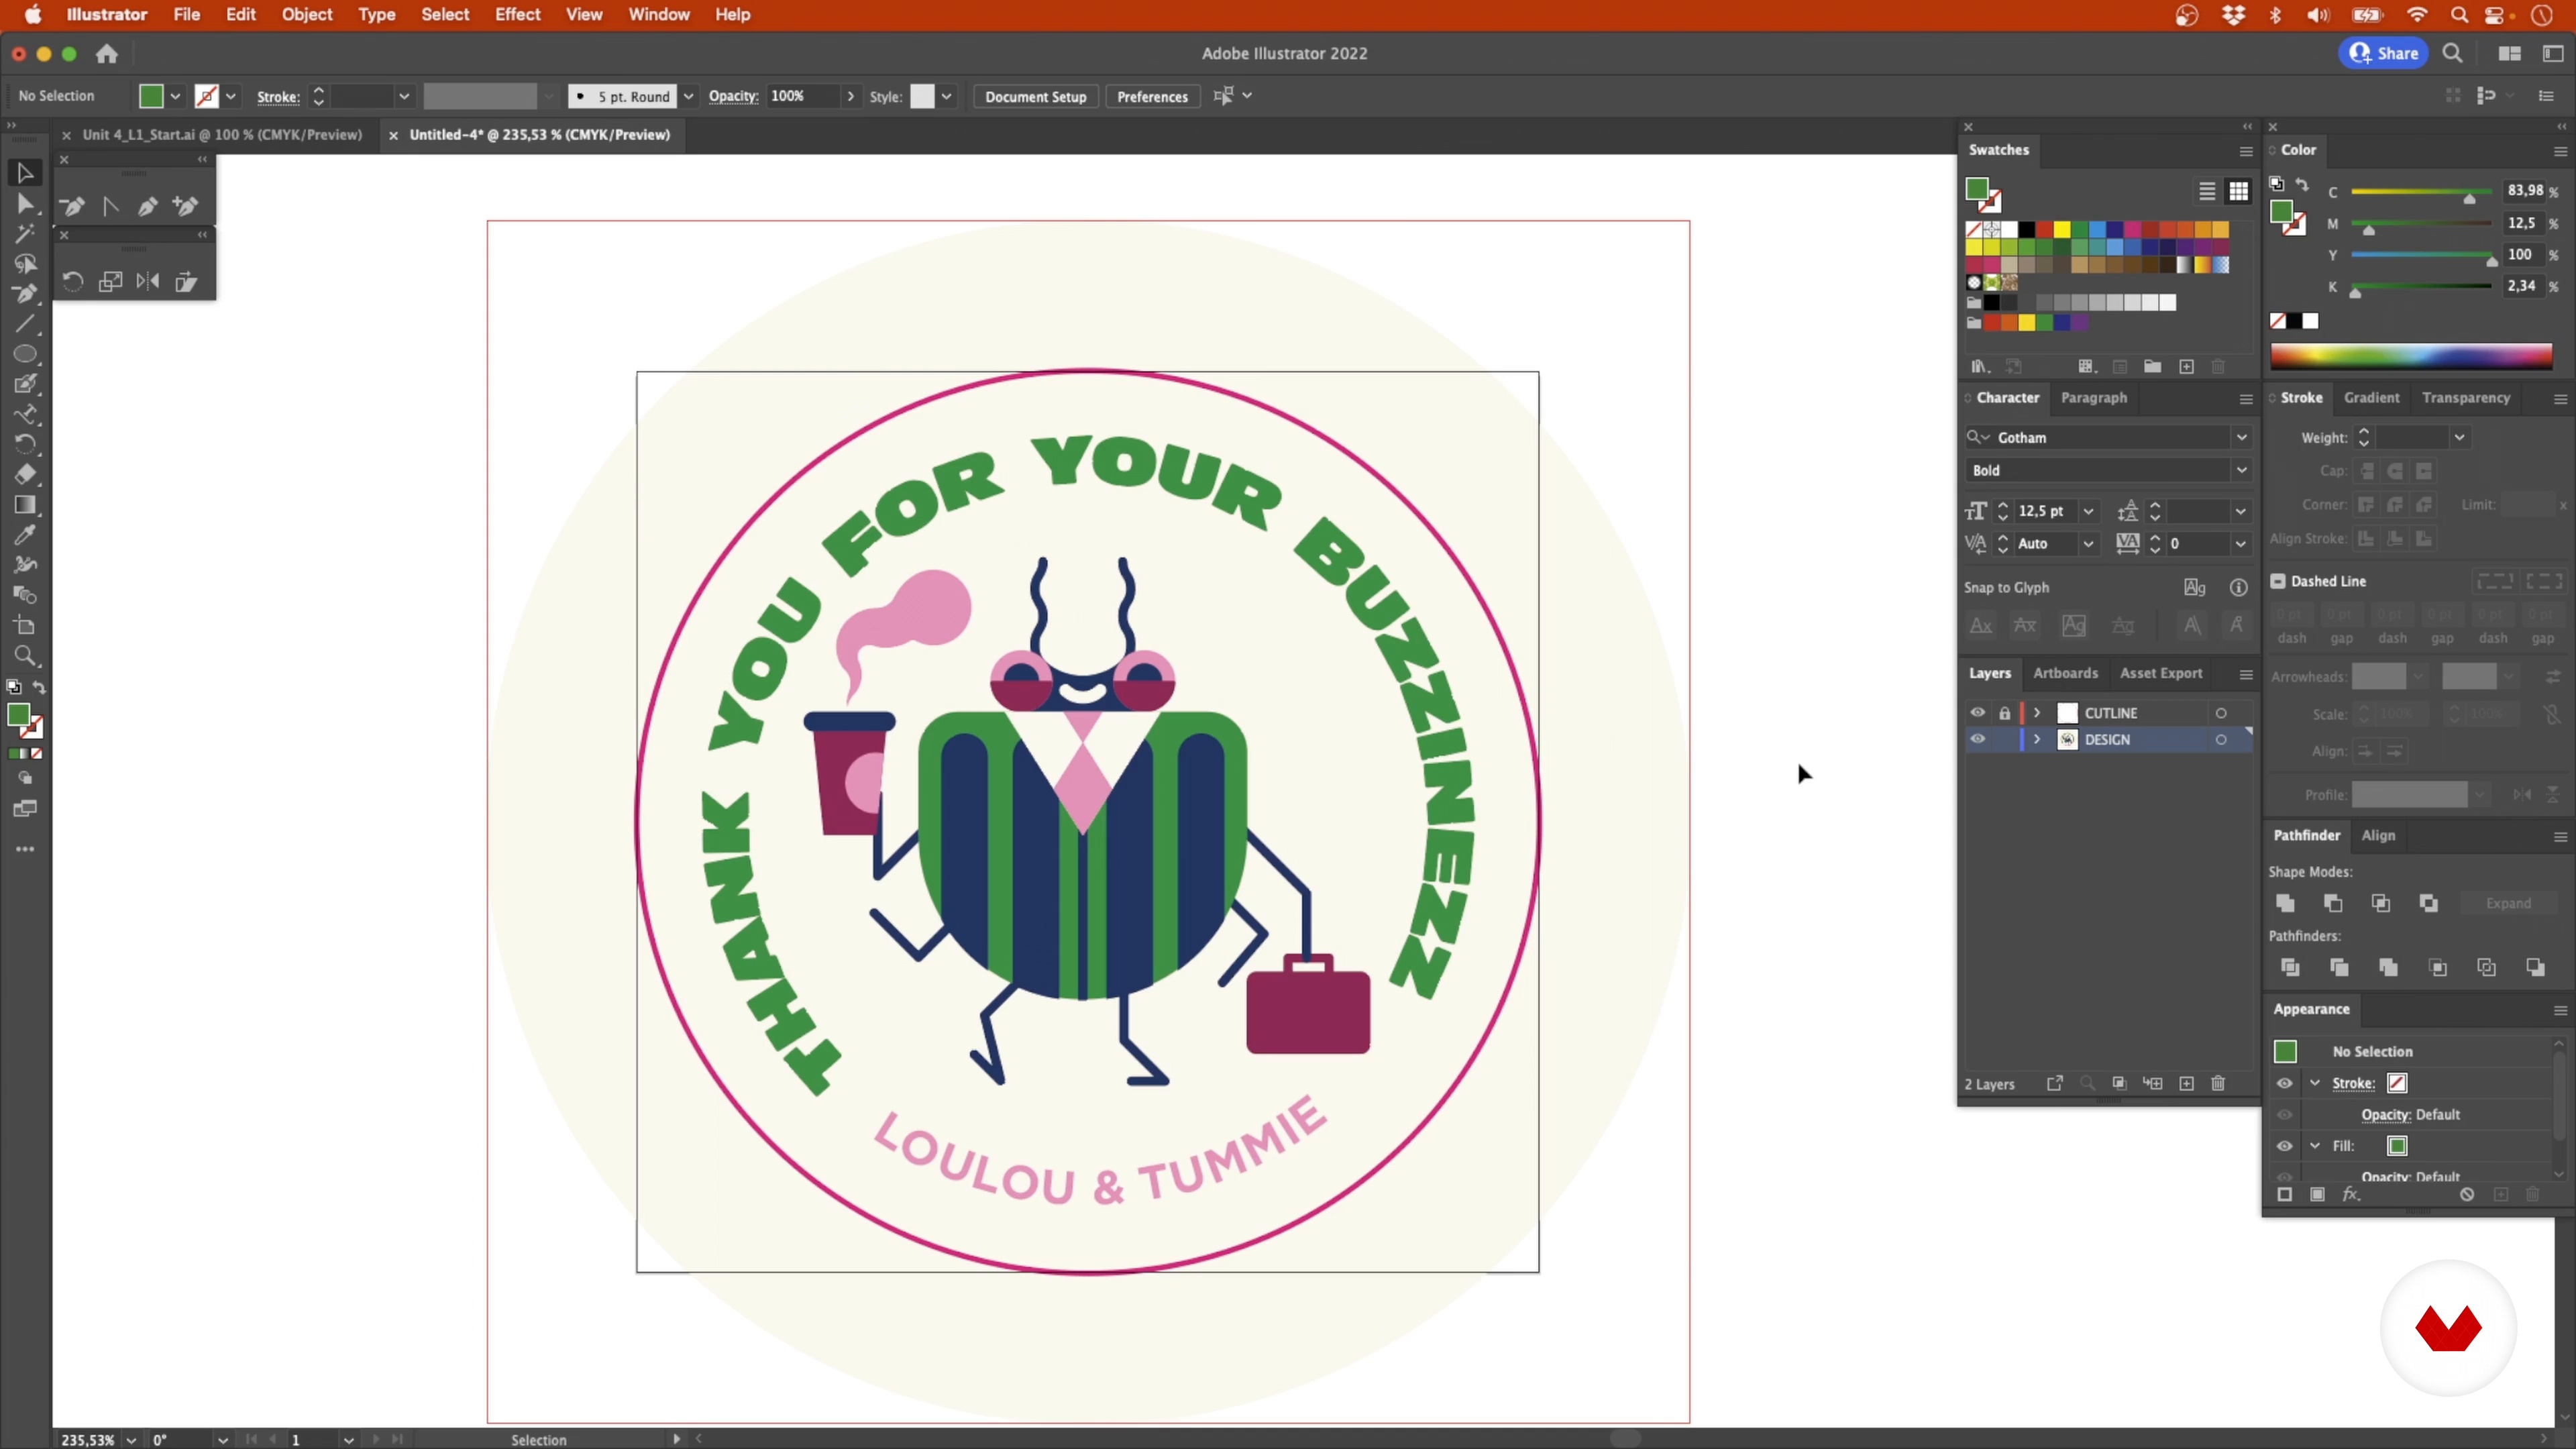Hide the DESIGN layer

1977,739
